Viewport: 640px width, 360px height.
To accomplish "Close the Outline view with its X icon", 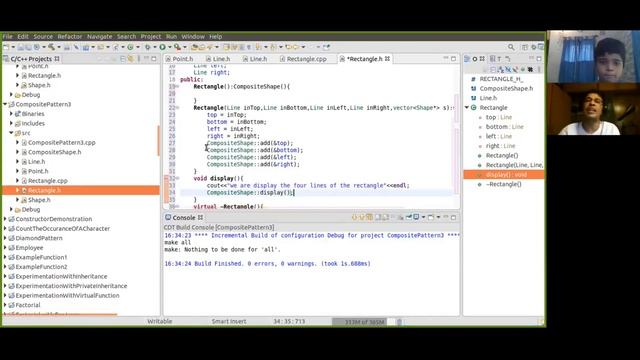I will pos(482,59).
